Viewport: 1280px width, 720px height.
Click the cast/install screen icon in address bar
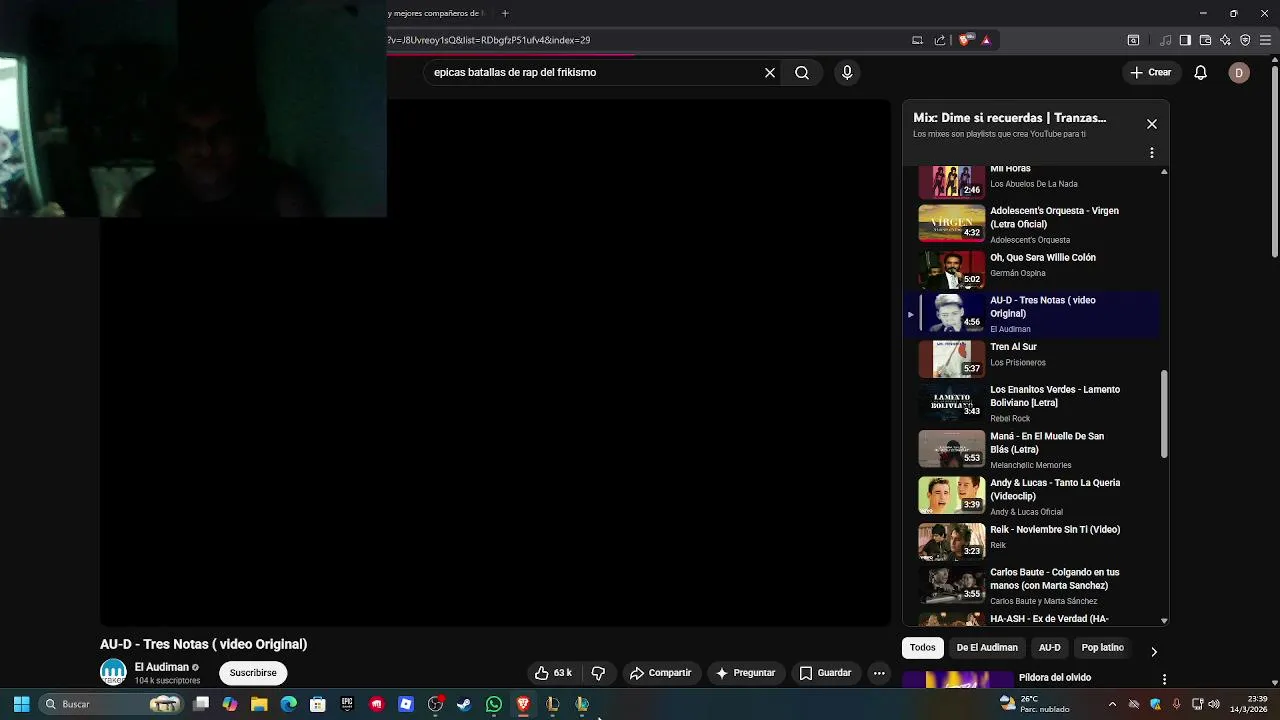(917, 40)
